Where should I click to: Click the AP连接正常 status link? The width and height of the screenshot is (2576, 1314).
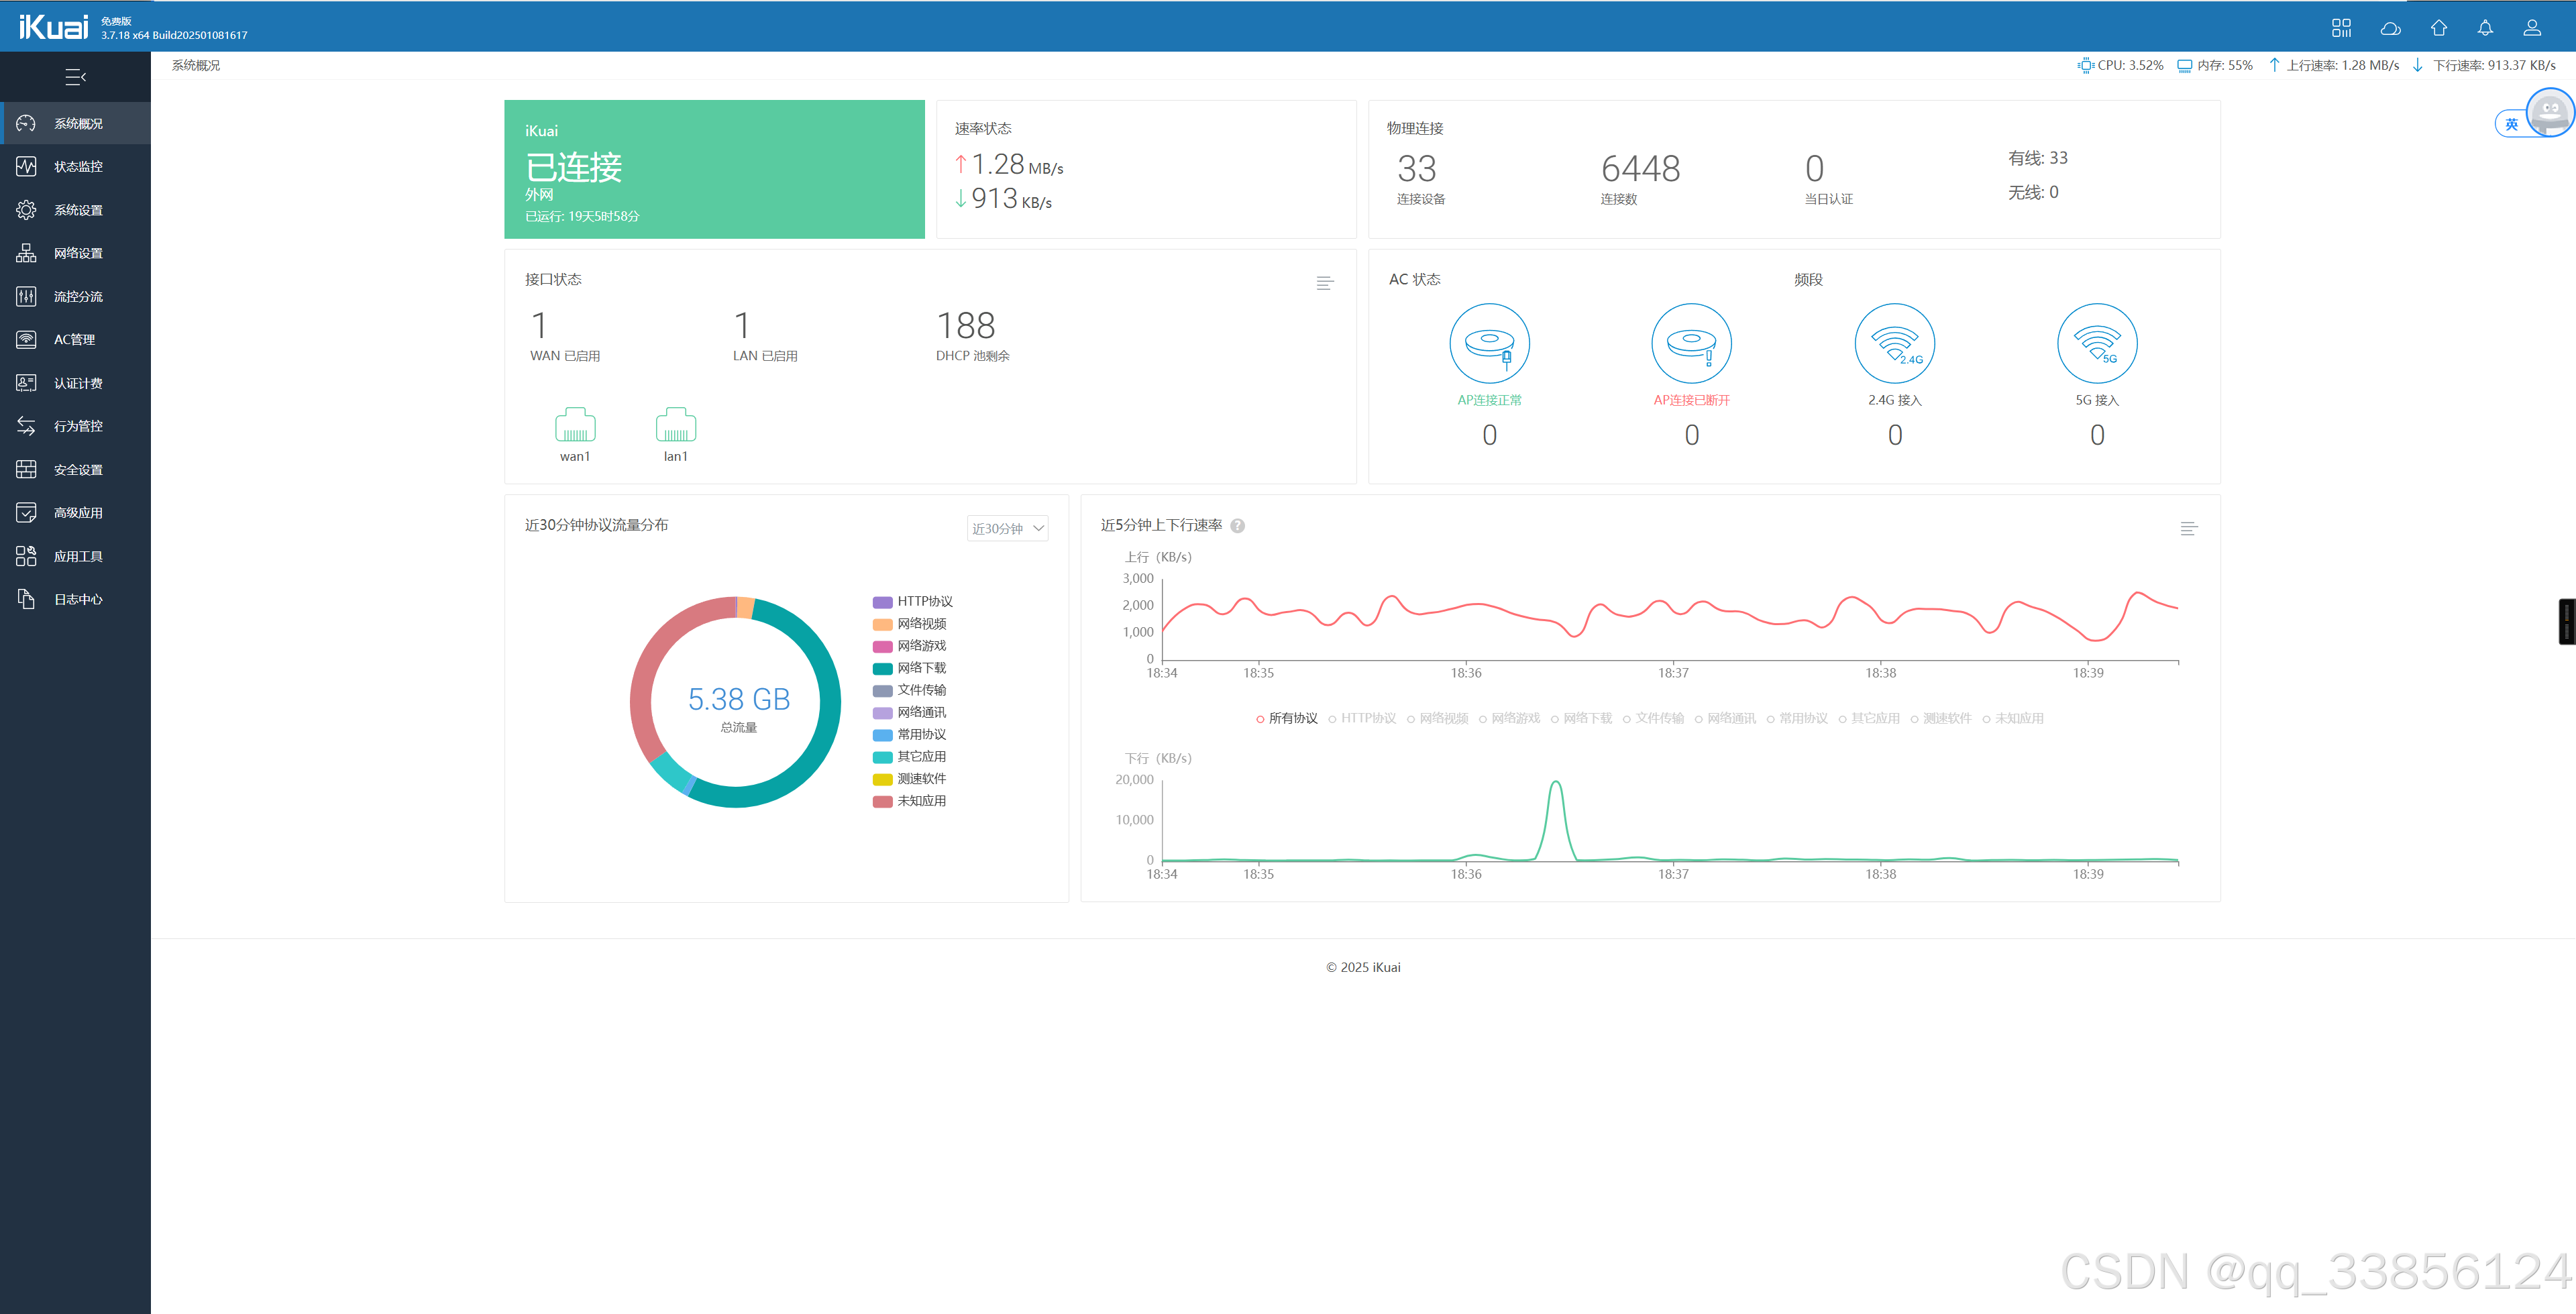point(1489,400)
